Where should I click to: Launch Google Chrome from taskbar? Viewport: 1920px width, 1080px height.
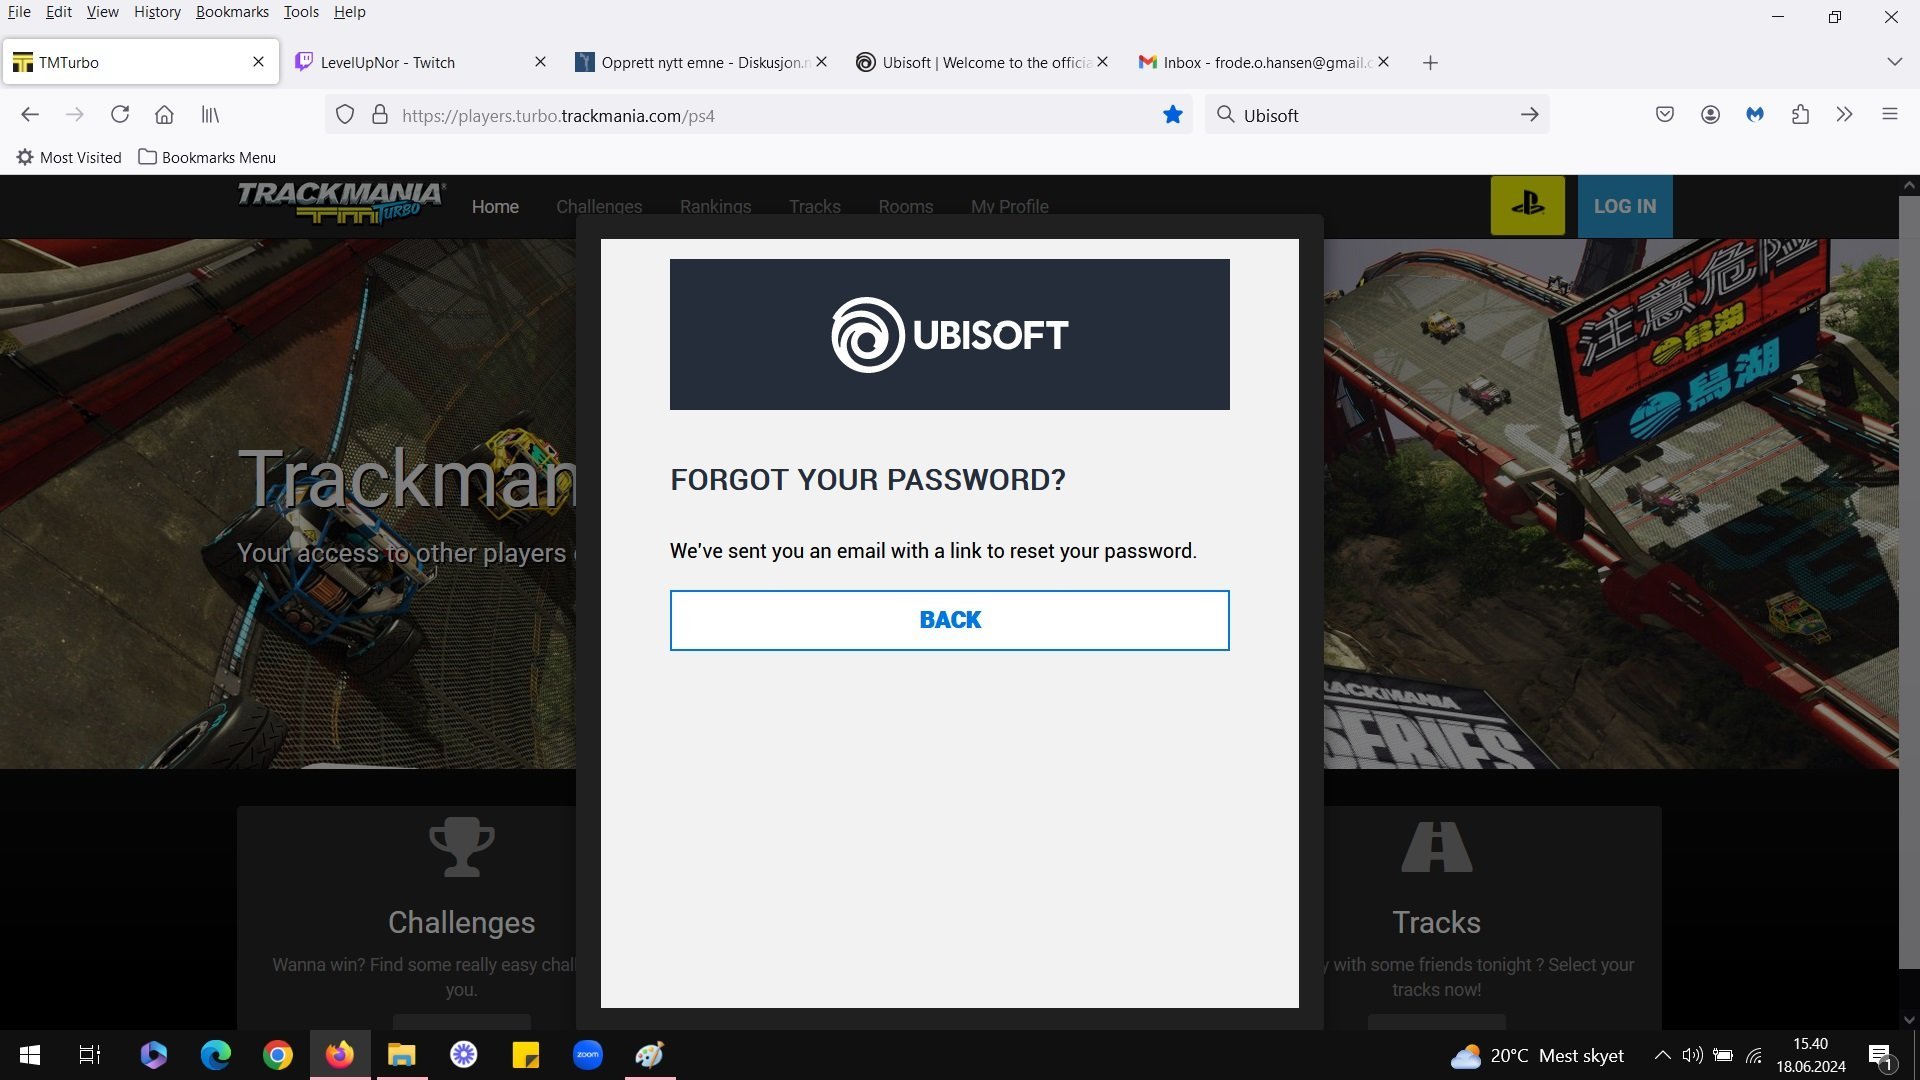[x=278, y=1055]
